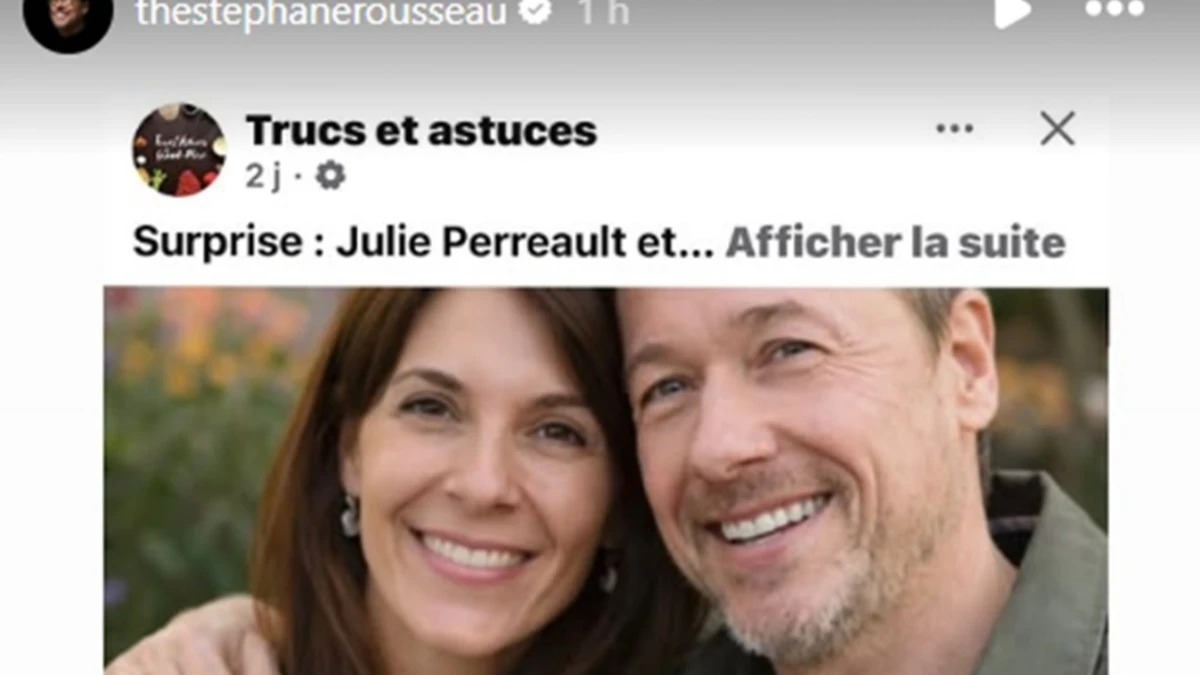Click the "2 j" post timestamp

point(263,176)
